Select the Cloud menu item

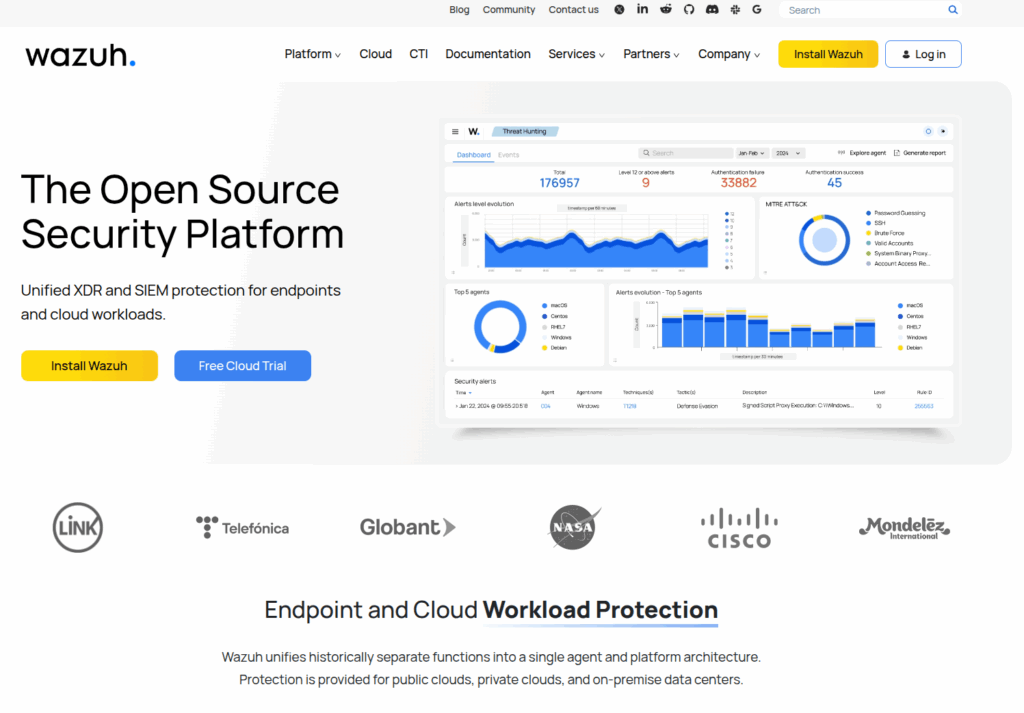tap(376, 54)
